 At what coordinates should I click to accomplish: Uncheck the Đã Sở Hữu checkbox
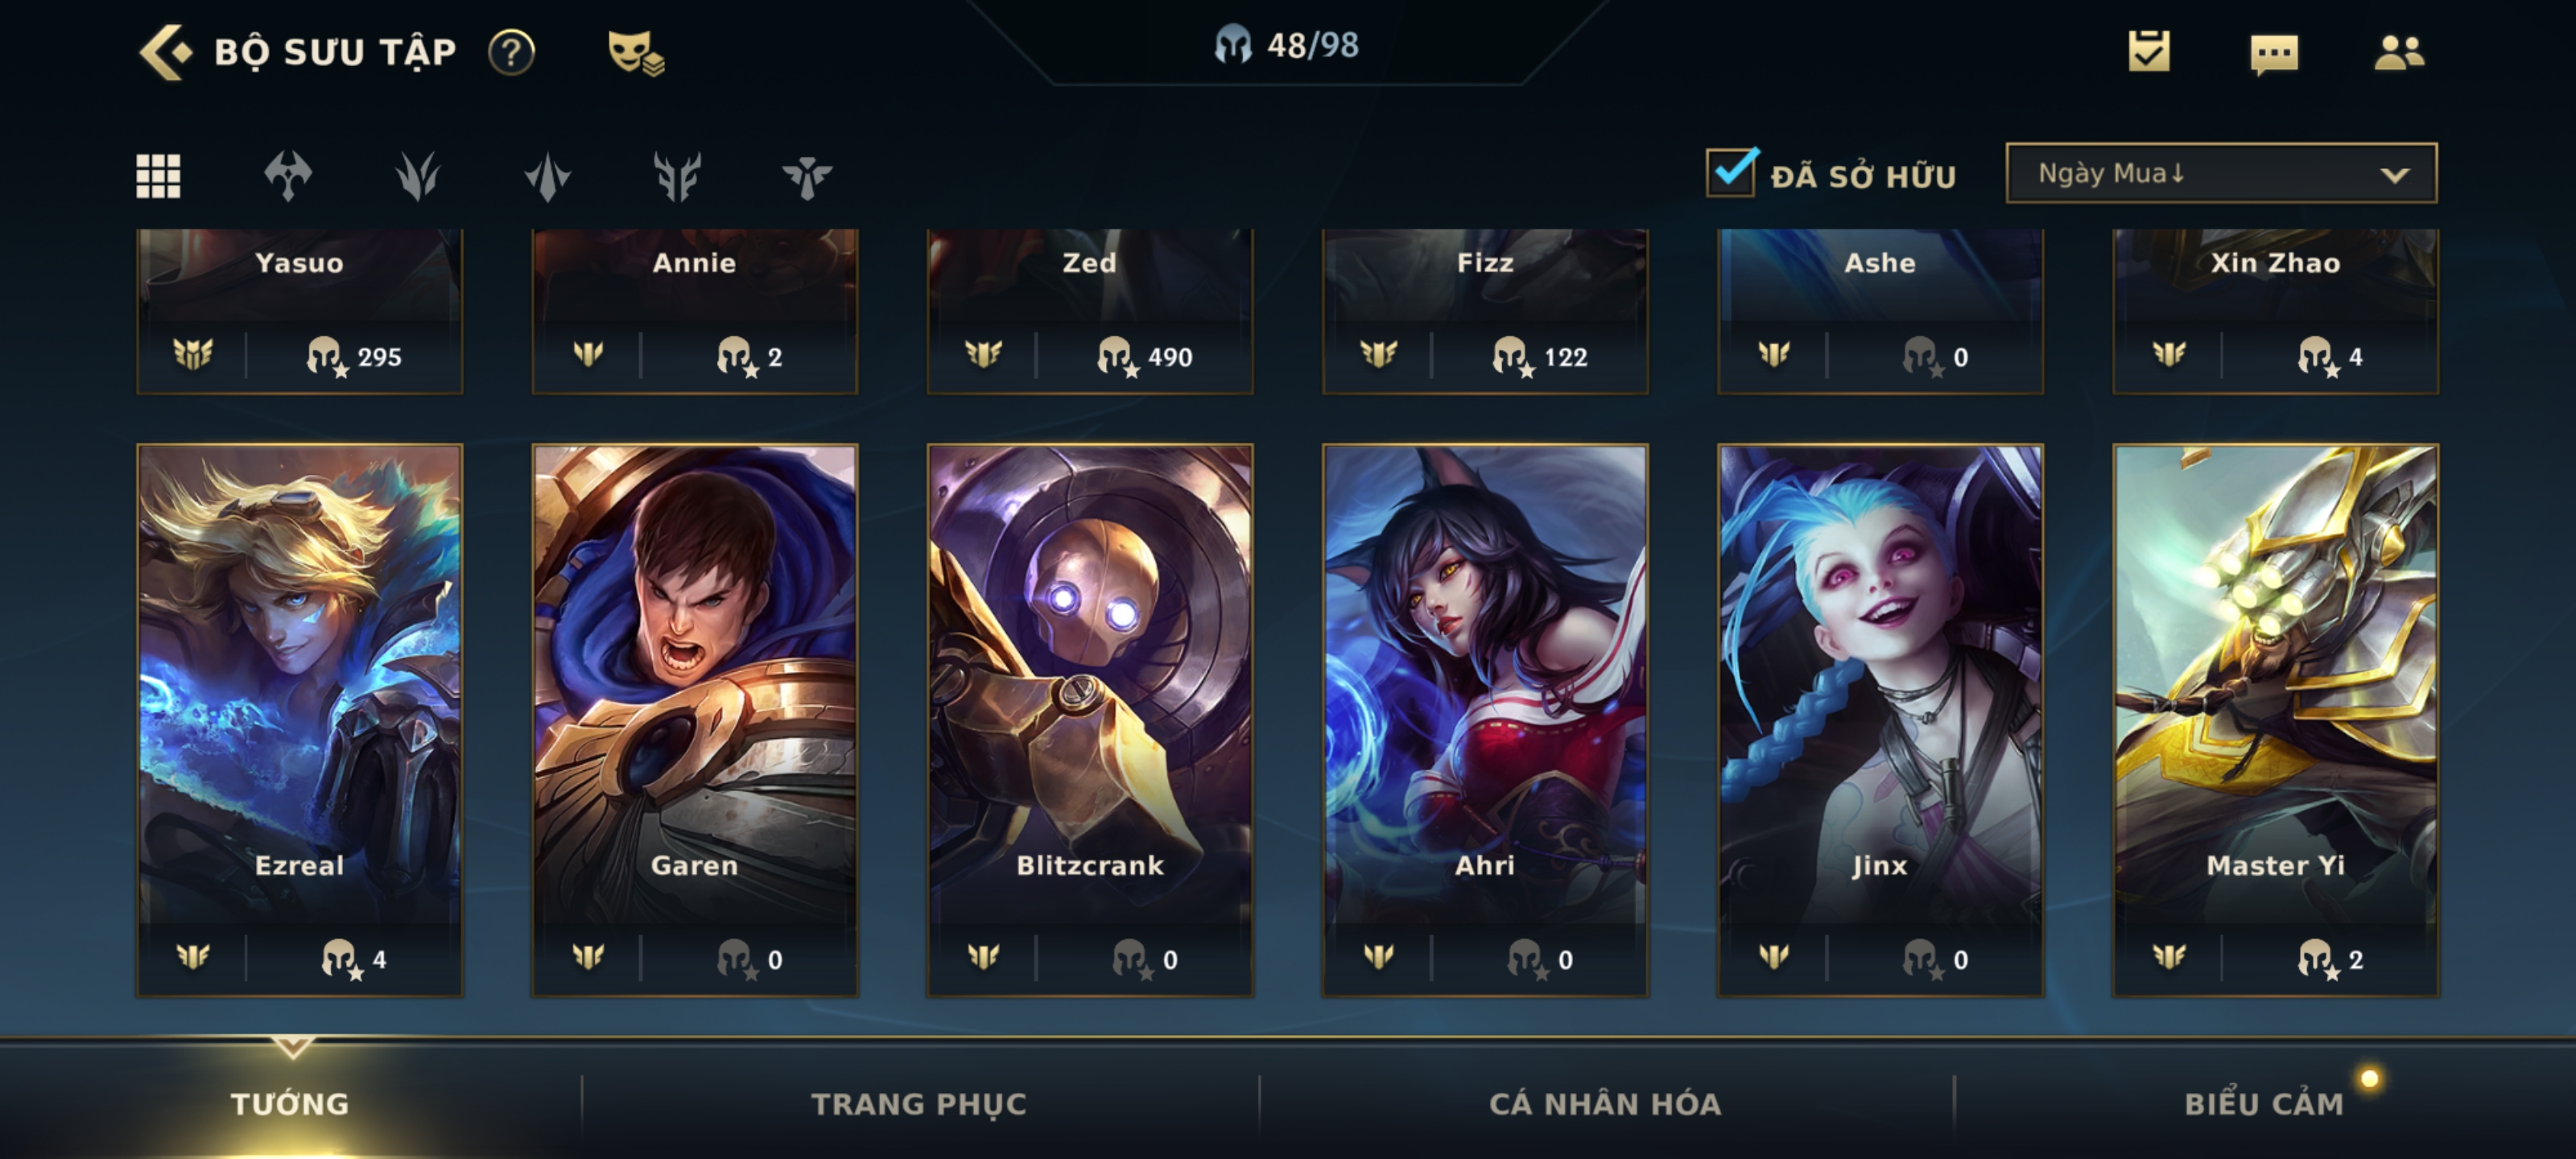point(1731,172)
